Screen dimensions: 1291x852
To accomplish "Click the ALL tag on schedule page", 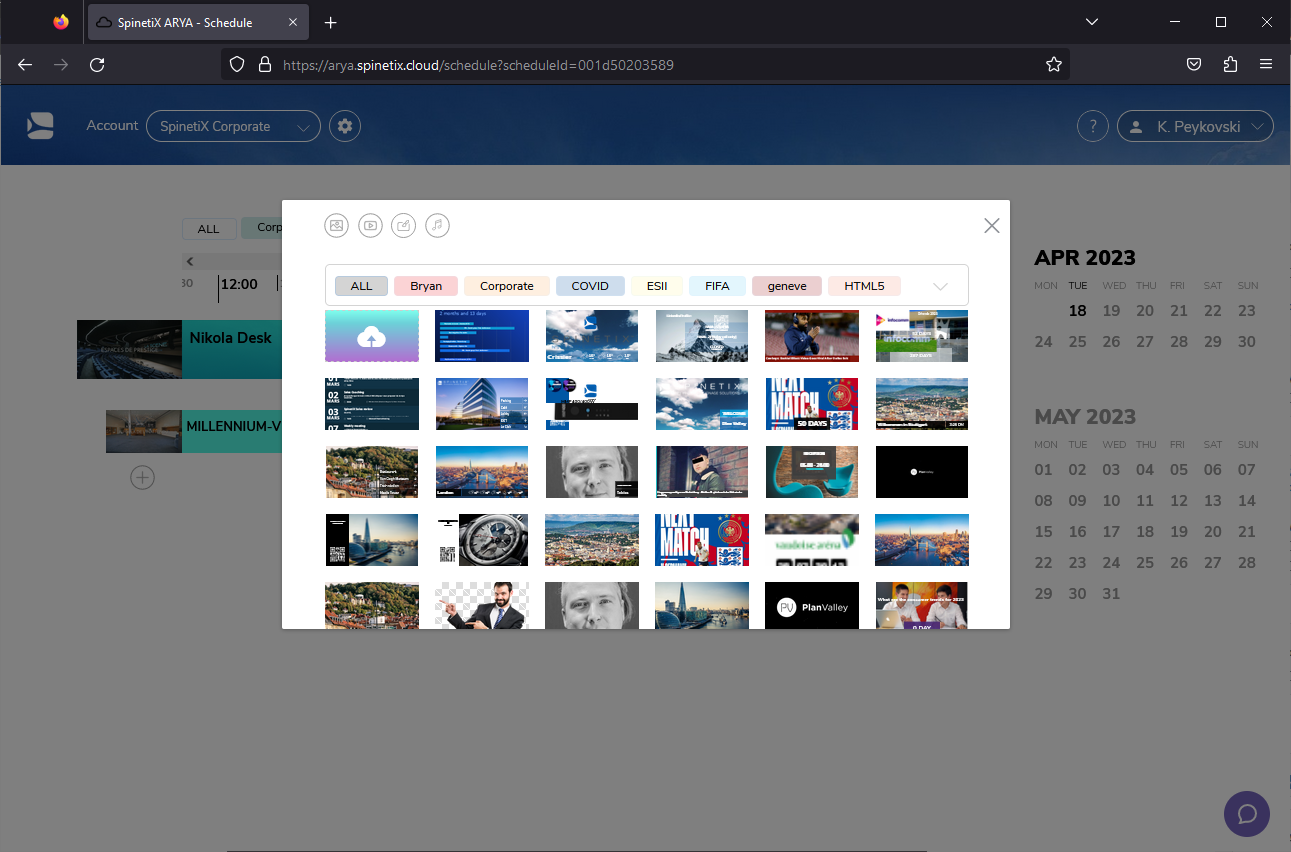I will (x=208, y=229).
